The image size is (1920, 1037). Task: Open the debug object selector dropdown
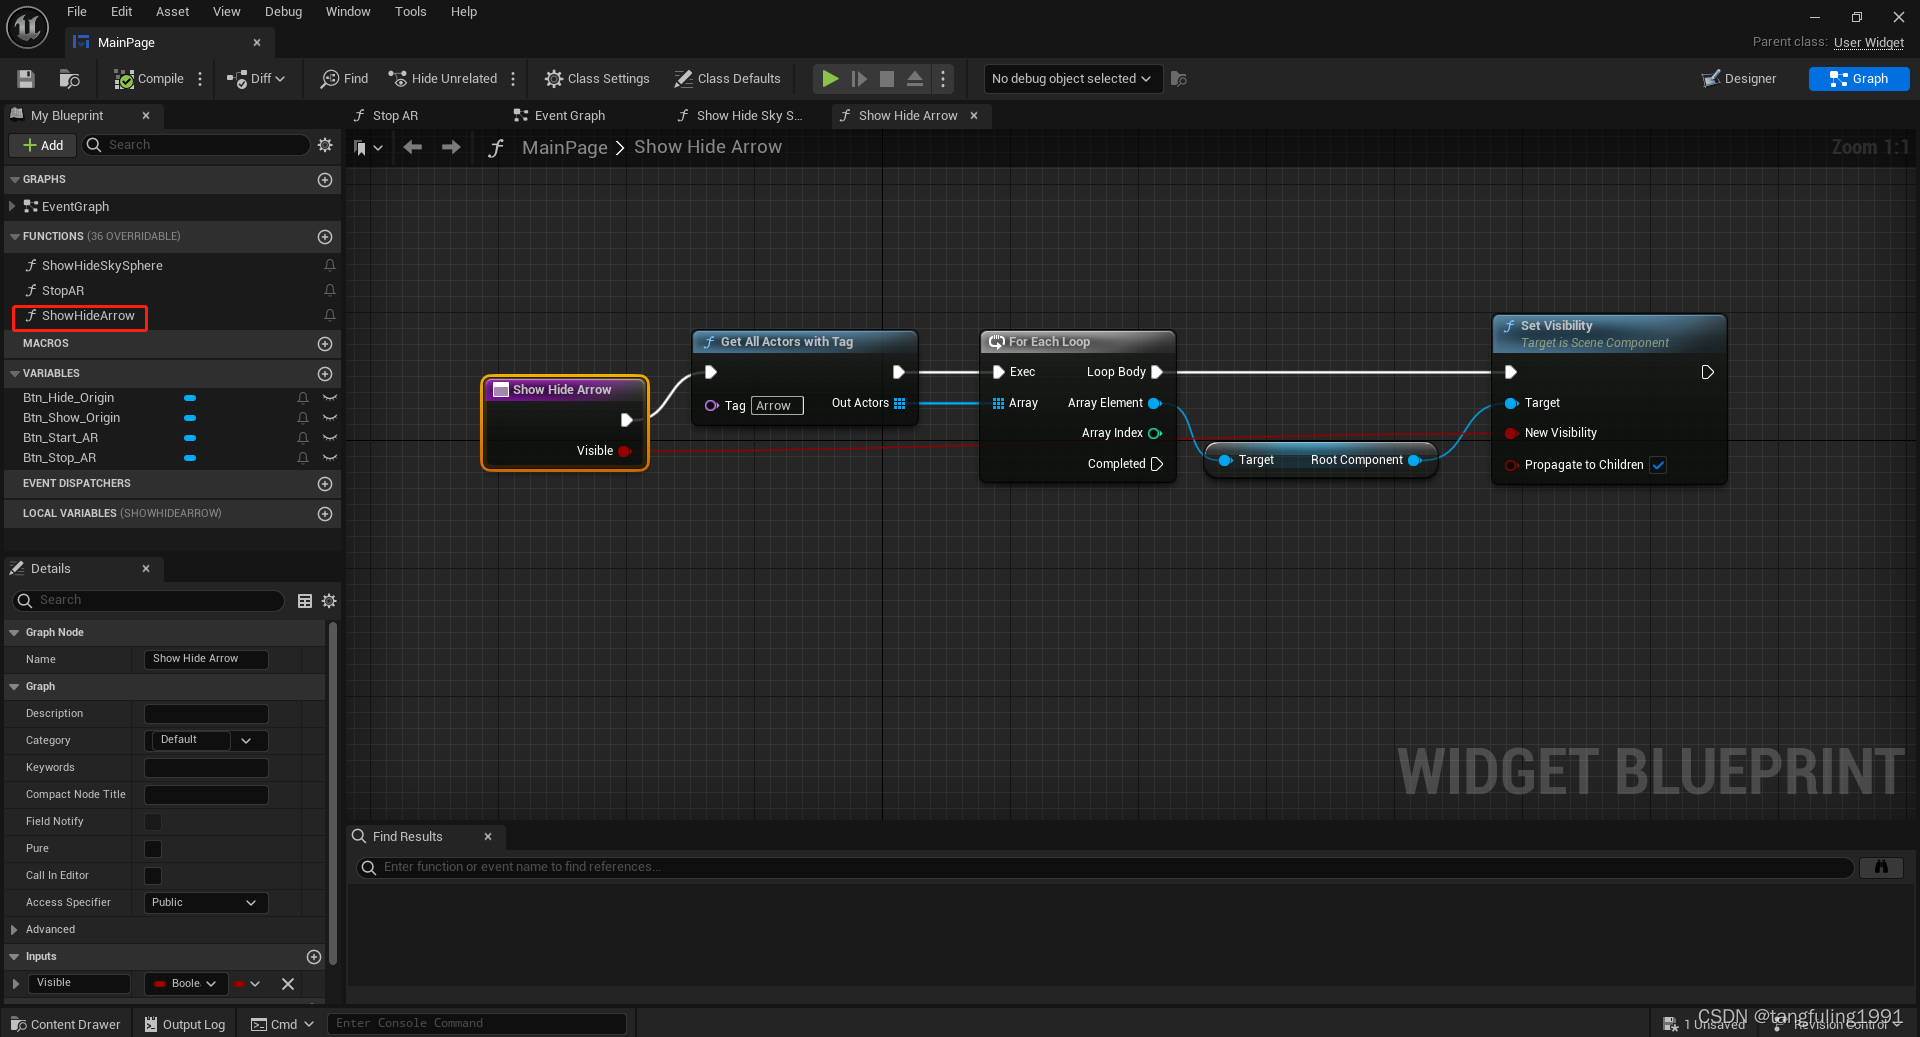(x=1072, y=79)
